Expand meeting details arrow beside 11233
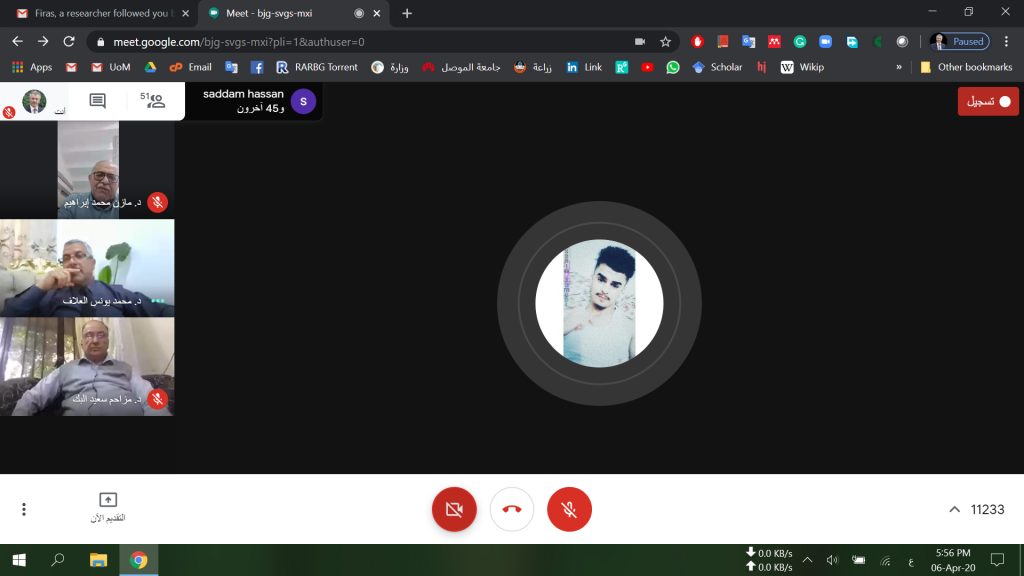The width and height of the screenshot is (1024, 576). click(x=954, y=509)
